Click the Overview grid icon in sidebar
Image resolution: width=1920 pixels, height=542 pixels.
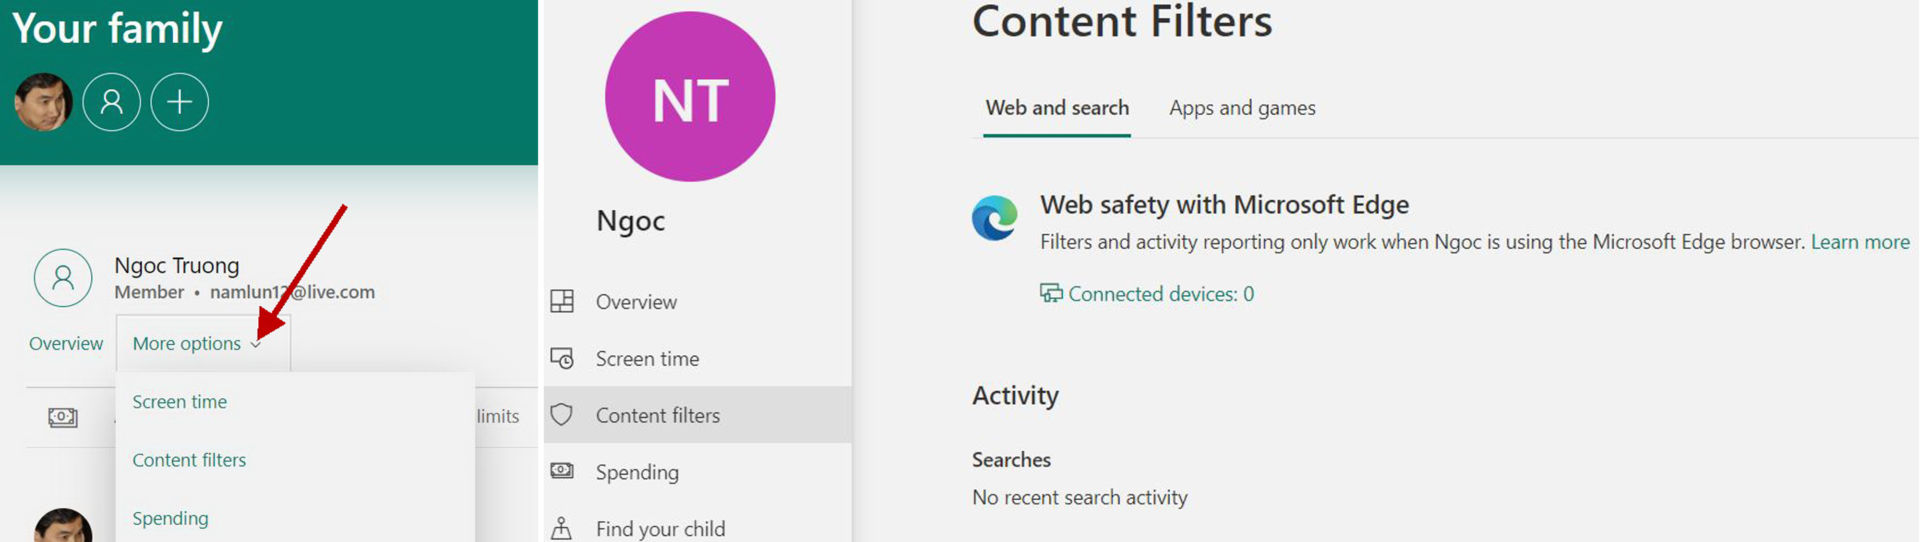(x=563, y=301)
